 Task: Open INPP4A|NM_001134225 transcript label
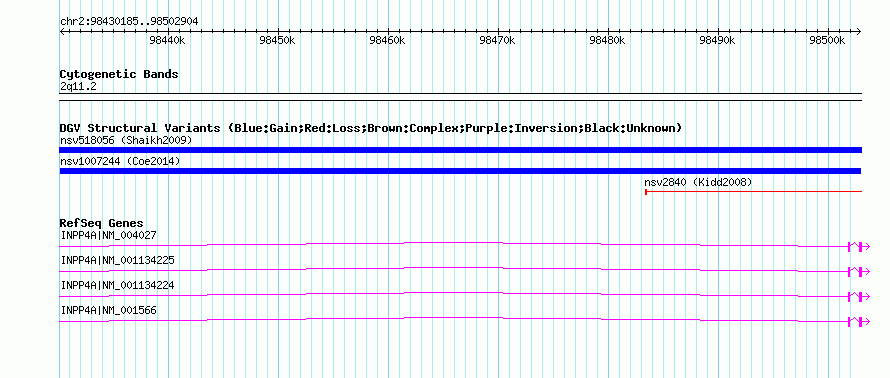tap(117, 260)
